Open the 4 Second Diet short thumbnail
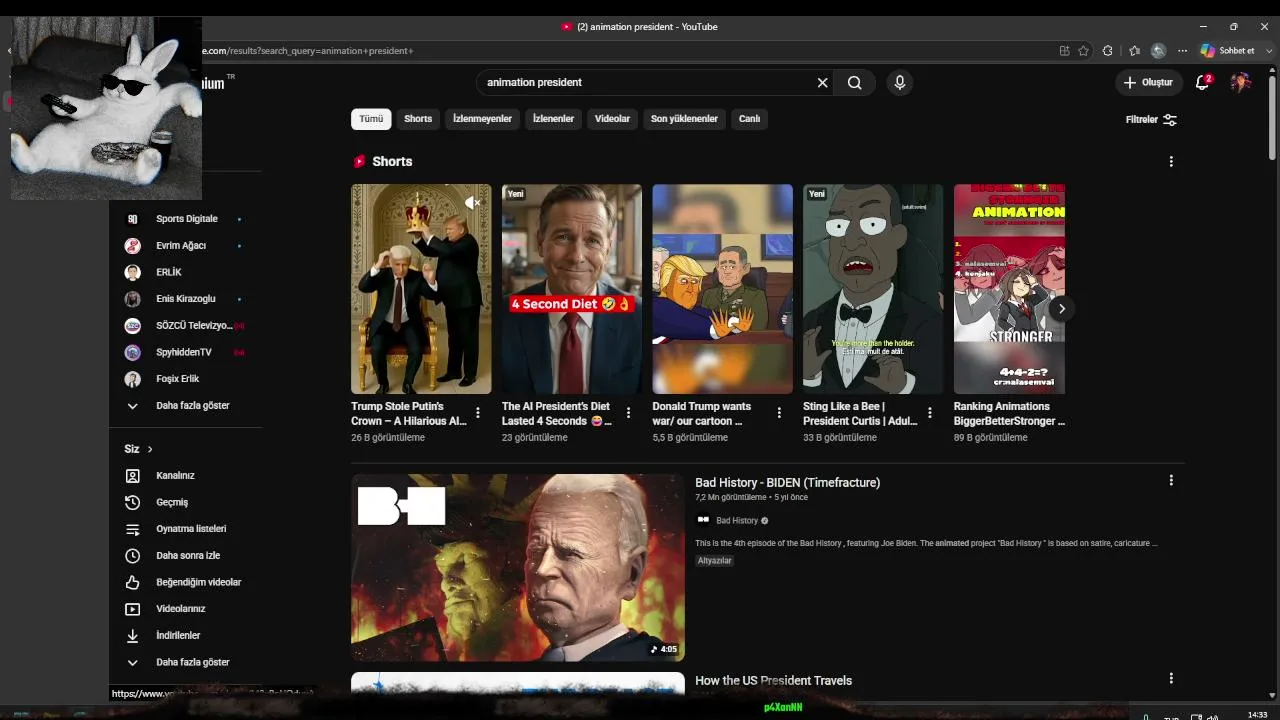The image size is (1280, 720). (x=571, y=289)
